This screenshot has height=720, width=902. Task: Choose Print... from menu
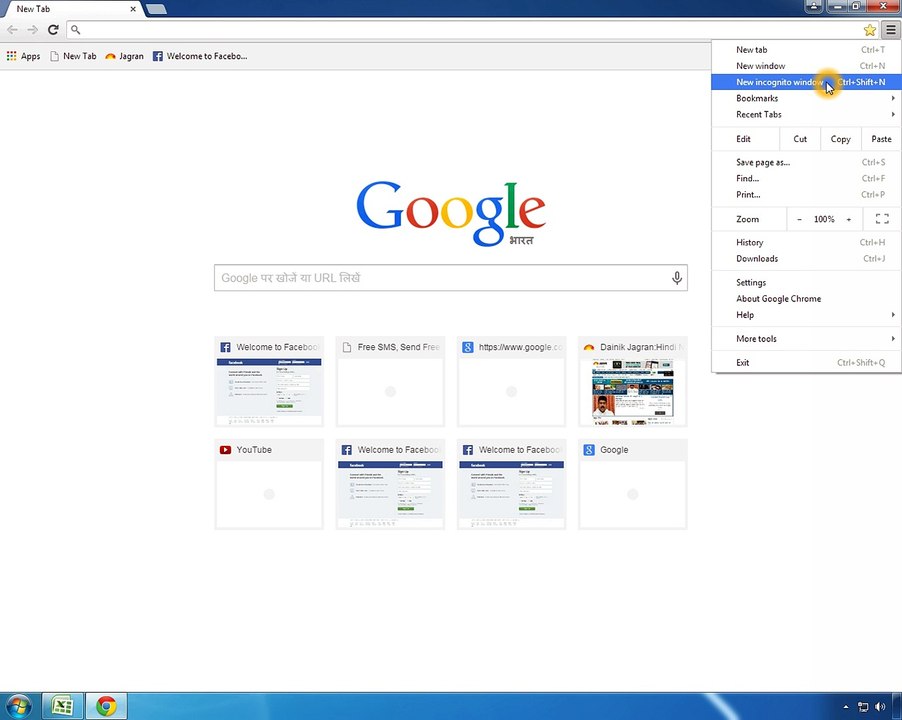[x=806, y=195]
